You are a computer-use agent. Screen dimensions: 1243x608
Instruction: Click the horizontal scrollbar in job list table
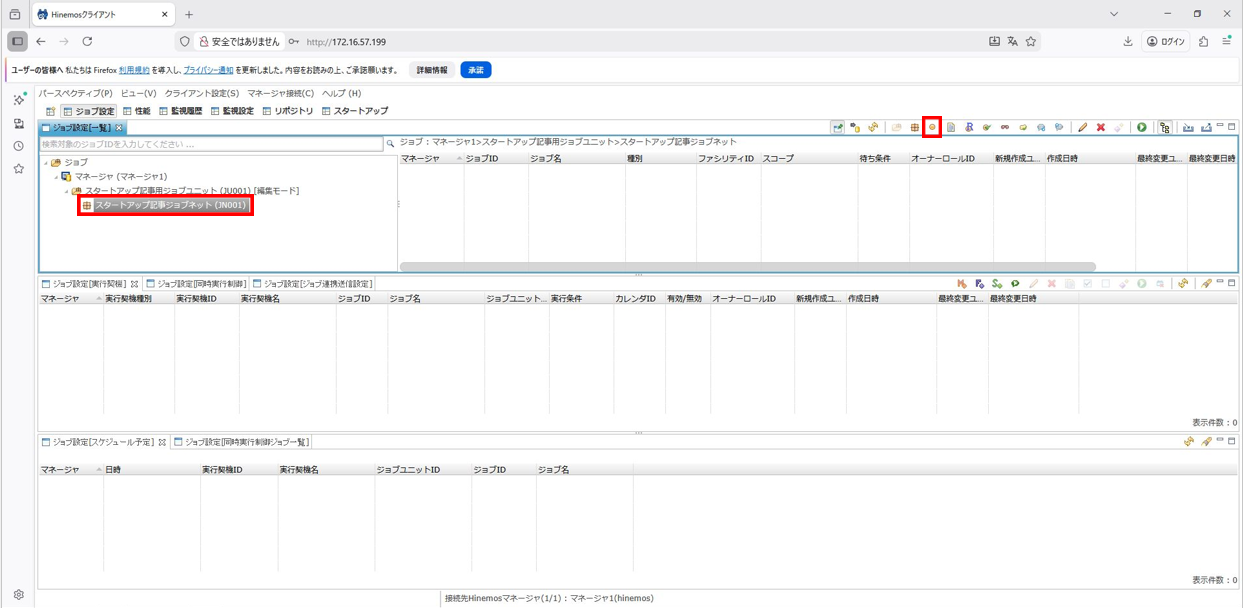[x=747, y=267]
